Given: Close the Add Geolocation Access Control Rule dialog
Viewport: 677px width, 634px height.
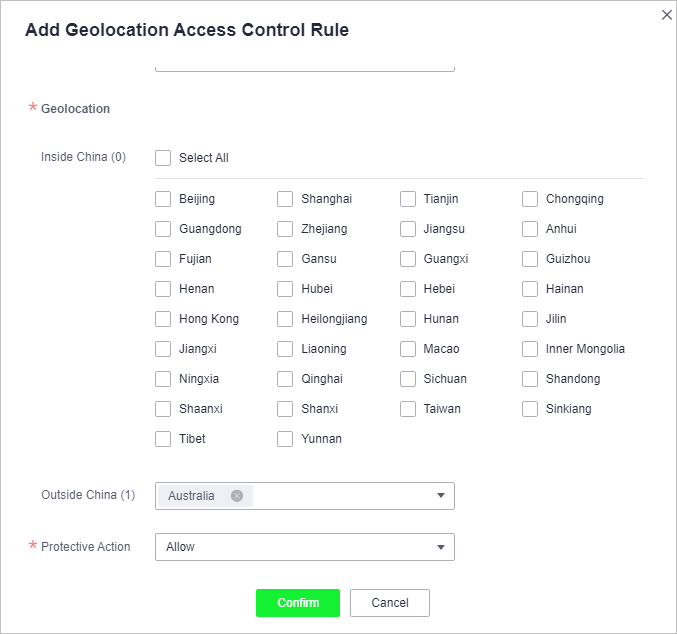Looking at the screenshot, I should tap(667, 15).
